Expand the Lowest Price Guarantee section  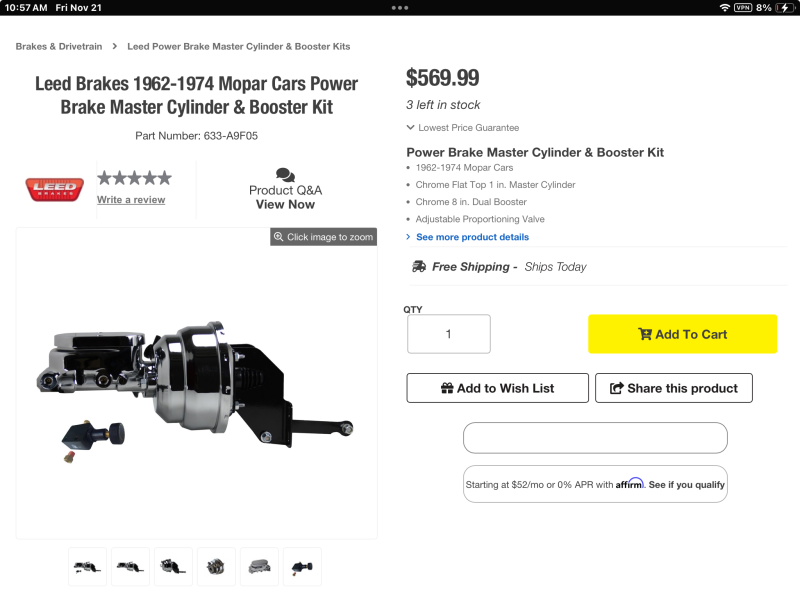[463, 128]
